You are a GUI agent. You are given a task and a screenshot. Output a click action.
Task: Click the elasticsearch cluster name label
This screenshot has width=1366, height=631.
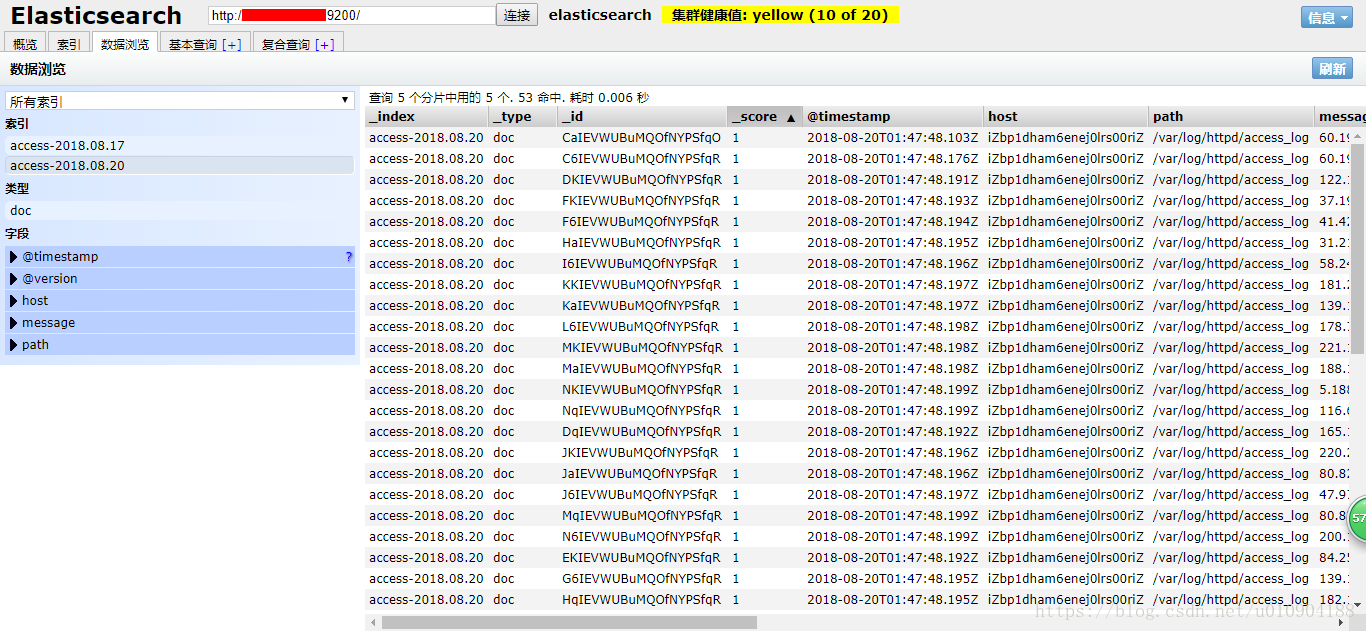point(600,15)
